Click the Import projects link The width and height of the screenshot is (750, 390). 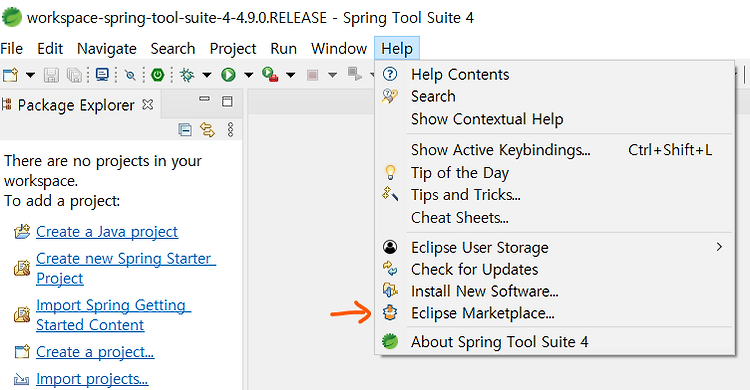click(92, 379)
